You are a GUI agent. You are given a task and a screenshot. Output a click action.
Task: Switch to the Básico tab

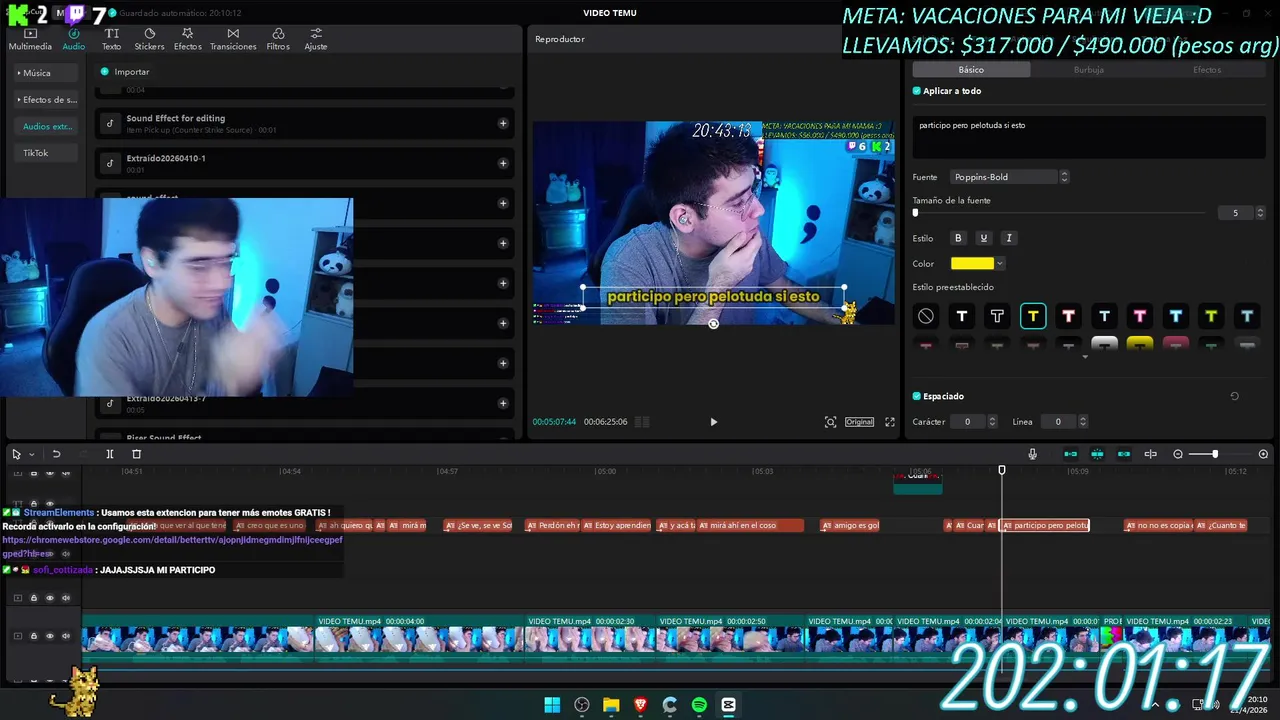(x=971, y=70)
